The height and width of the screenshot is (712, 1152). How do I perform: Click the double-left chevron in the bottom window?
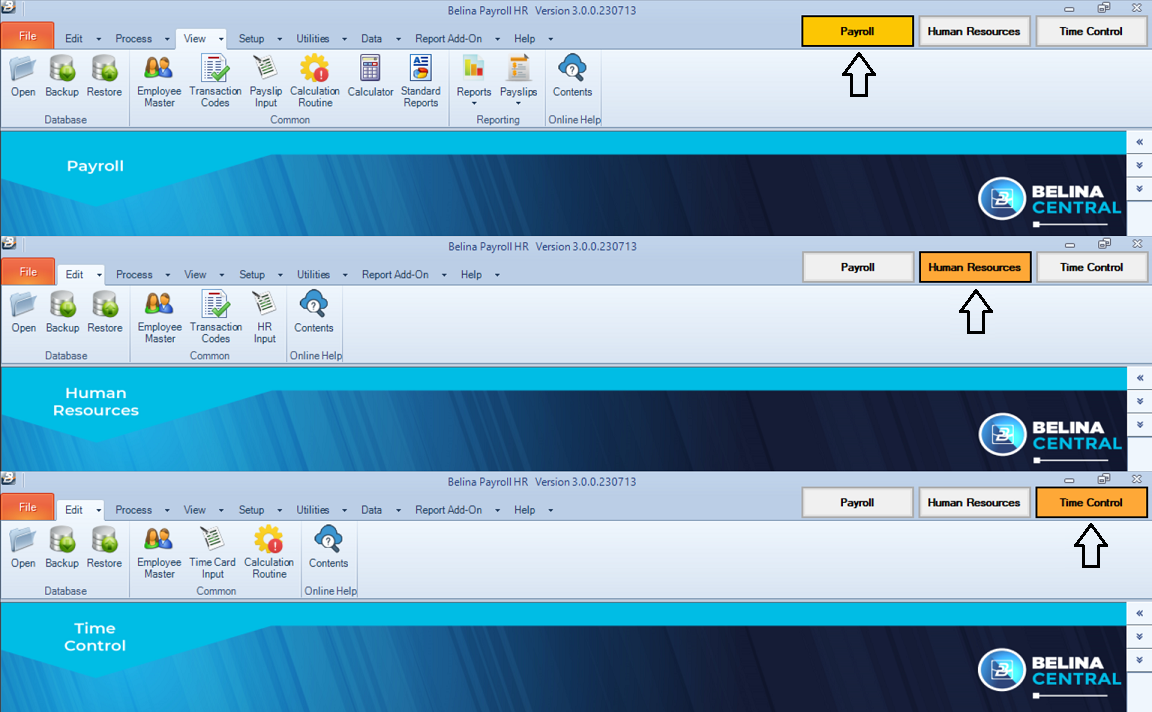1140,613
